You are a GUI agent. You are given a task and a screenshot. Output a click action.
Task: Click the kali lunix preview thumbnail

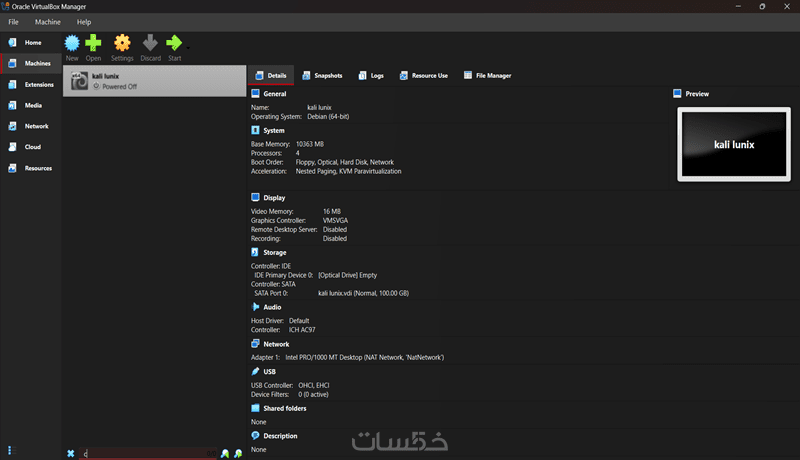point(734,144)
